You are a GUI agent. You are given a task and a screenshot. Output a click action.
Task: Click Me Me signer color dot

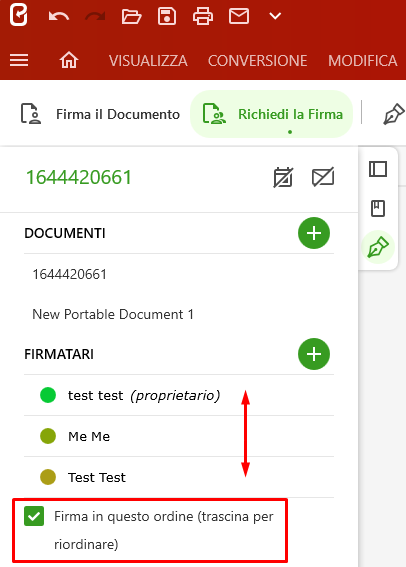[48, 436]
